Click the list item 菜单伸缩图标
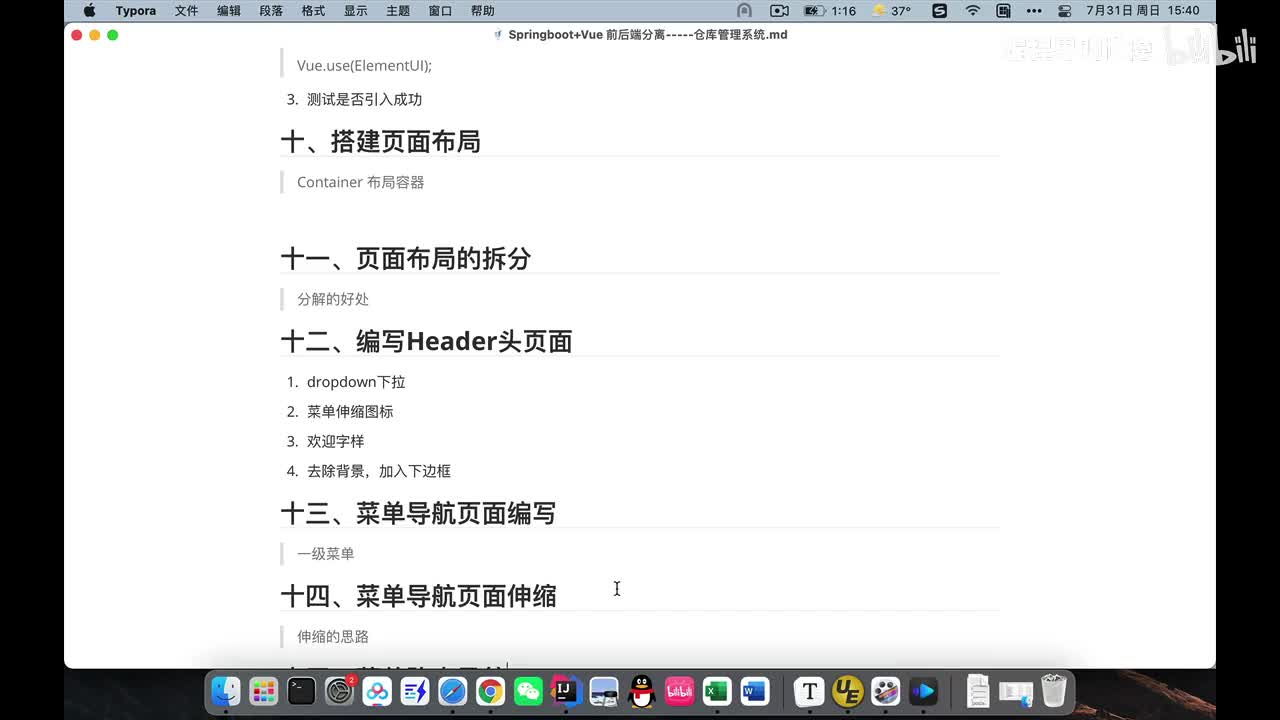1280x720 pixels. pyautogui.click(x=350, y=411)
